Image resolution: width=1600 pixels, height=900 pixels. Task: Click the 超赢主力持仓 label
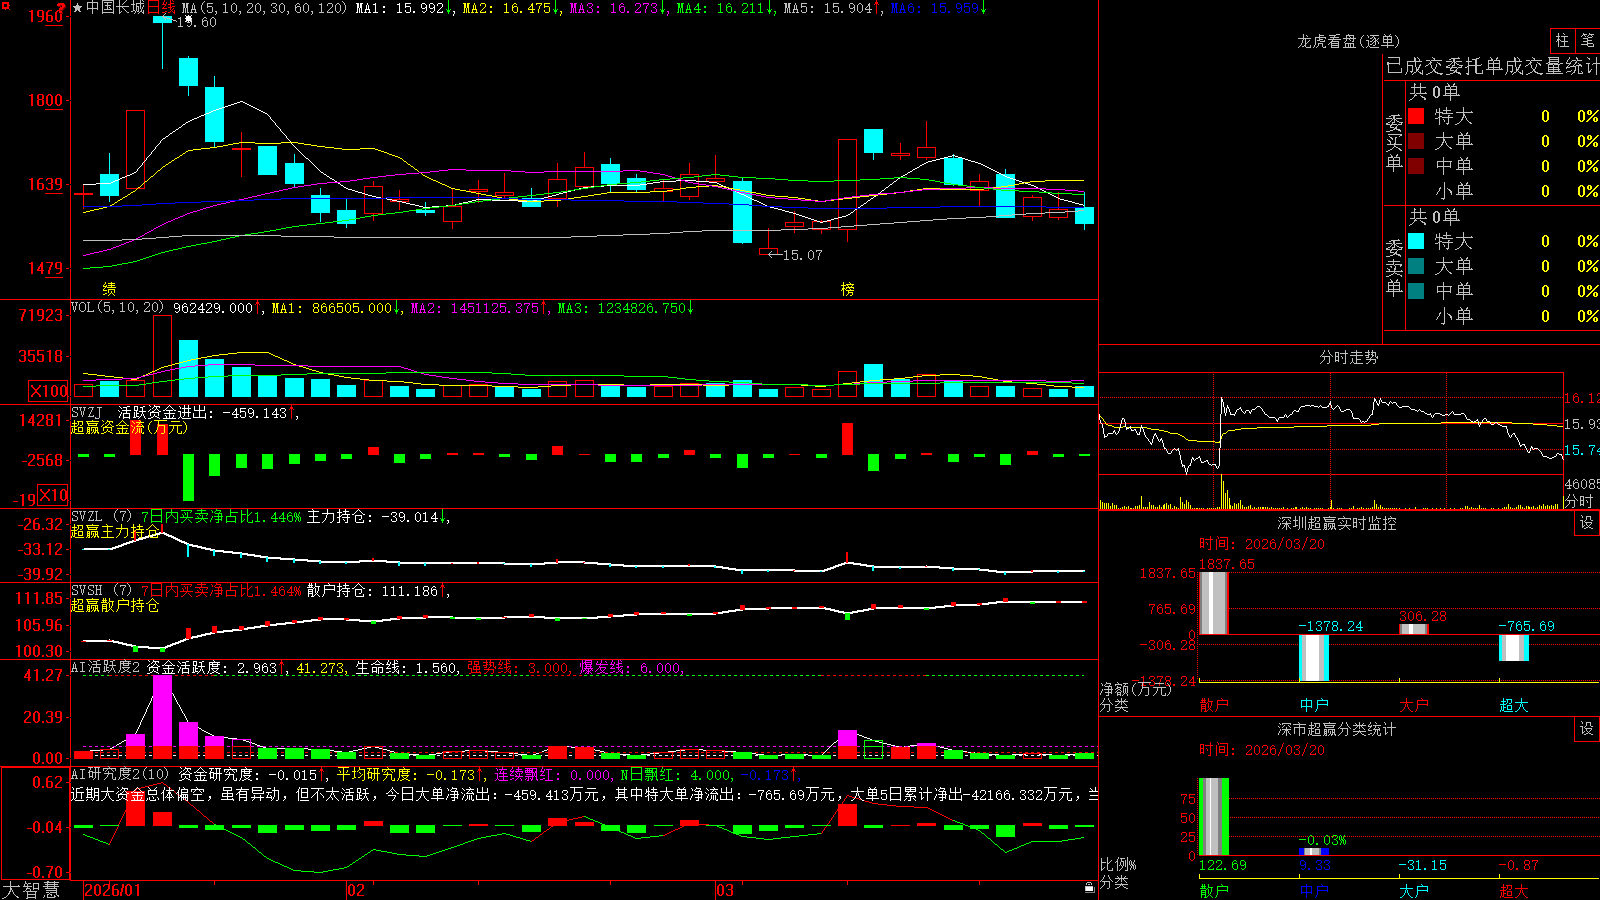point(115,531)
